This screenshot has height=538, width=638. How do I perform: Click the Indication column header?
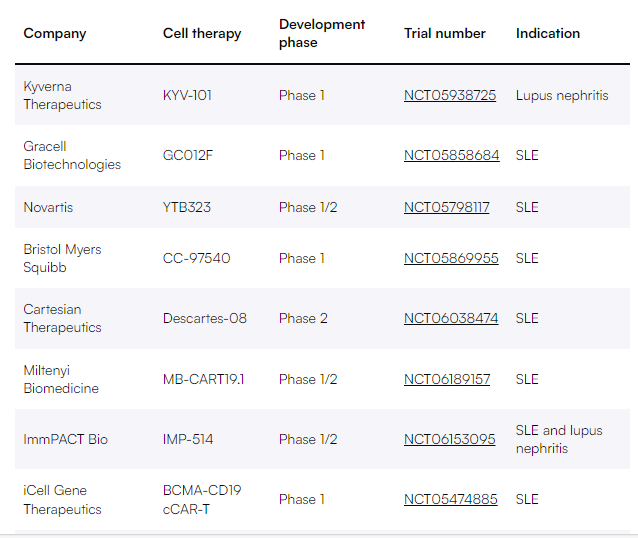(x=548, y=33)
